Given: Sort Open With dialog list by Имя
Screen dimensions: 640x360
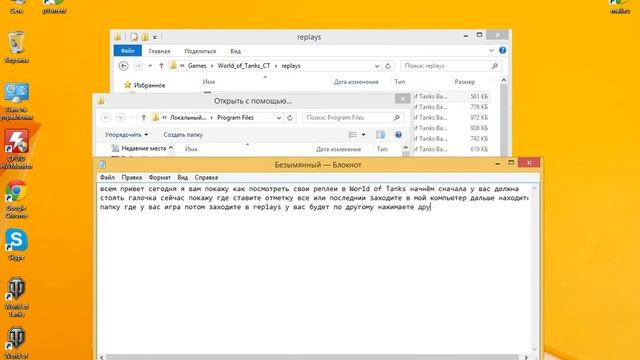Looking at the screenshot, I should tap(191, 149).
